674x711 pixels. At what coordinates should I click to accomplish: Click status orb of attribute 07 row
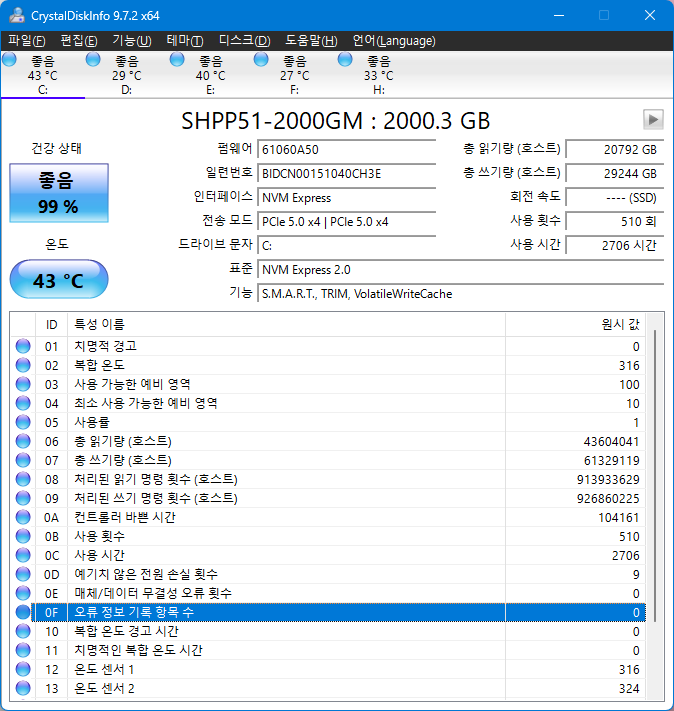click(23, 460)
